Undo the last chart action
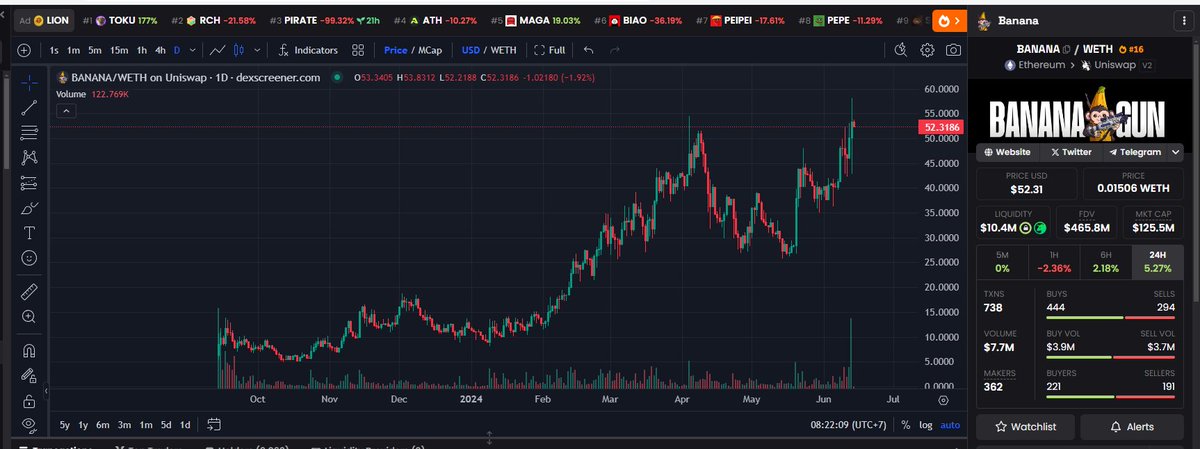This screenshot has width=1200, height=449. coord(588,50)
